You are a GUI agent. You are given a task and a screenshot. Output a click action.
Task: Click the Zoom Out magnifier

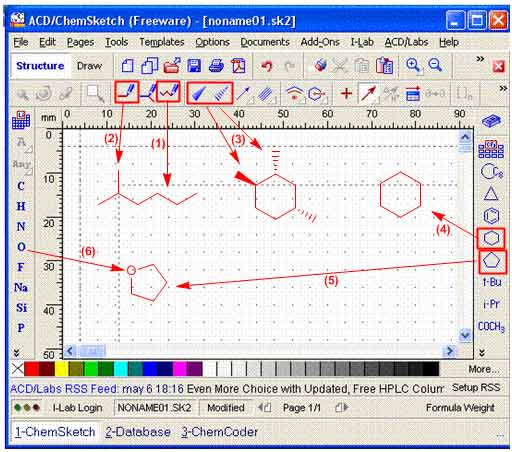coord(435,65)
